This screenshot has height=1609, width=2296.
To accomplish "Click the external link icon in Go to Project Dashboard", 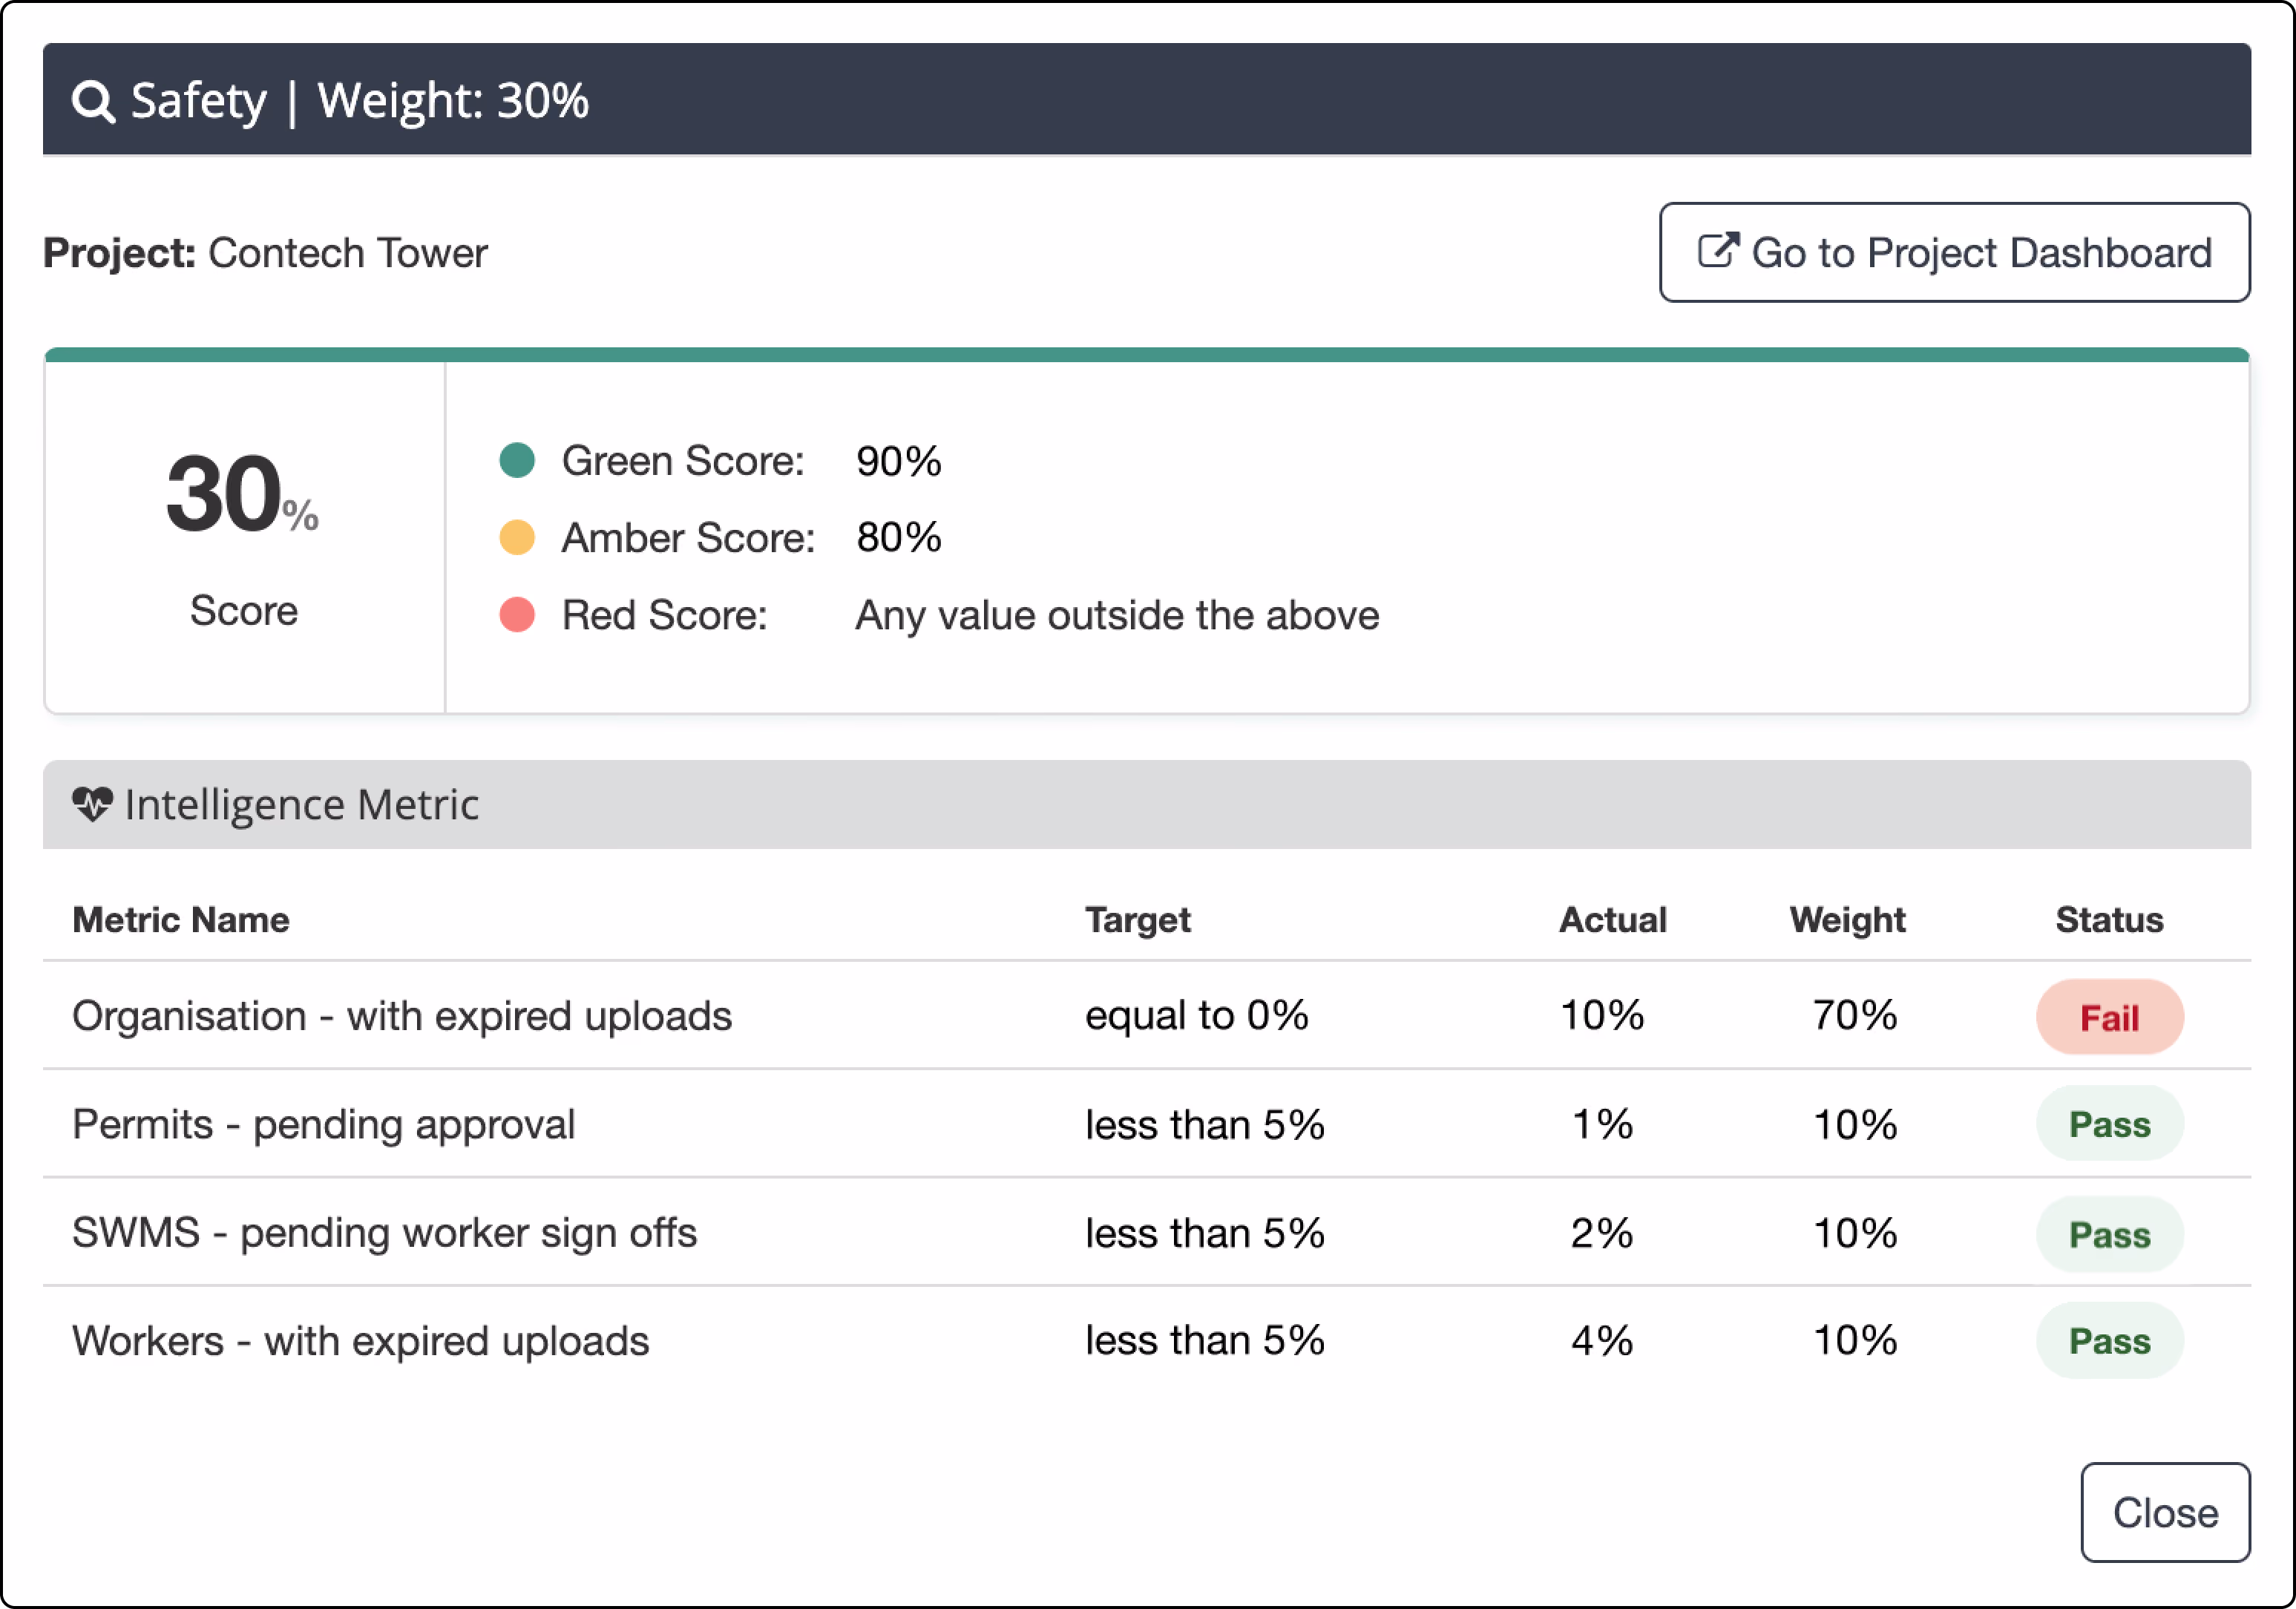I will point(1719,250).
